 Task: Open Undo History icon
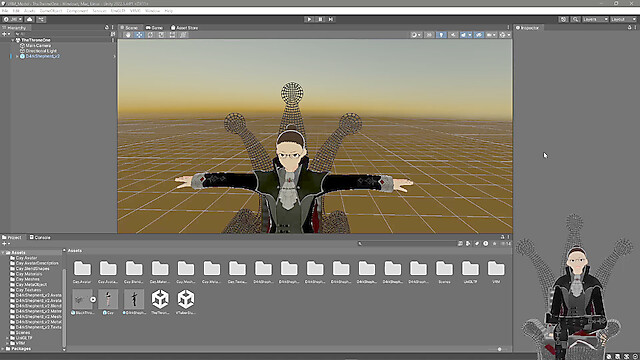click(x=563, y=19)
